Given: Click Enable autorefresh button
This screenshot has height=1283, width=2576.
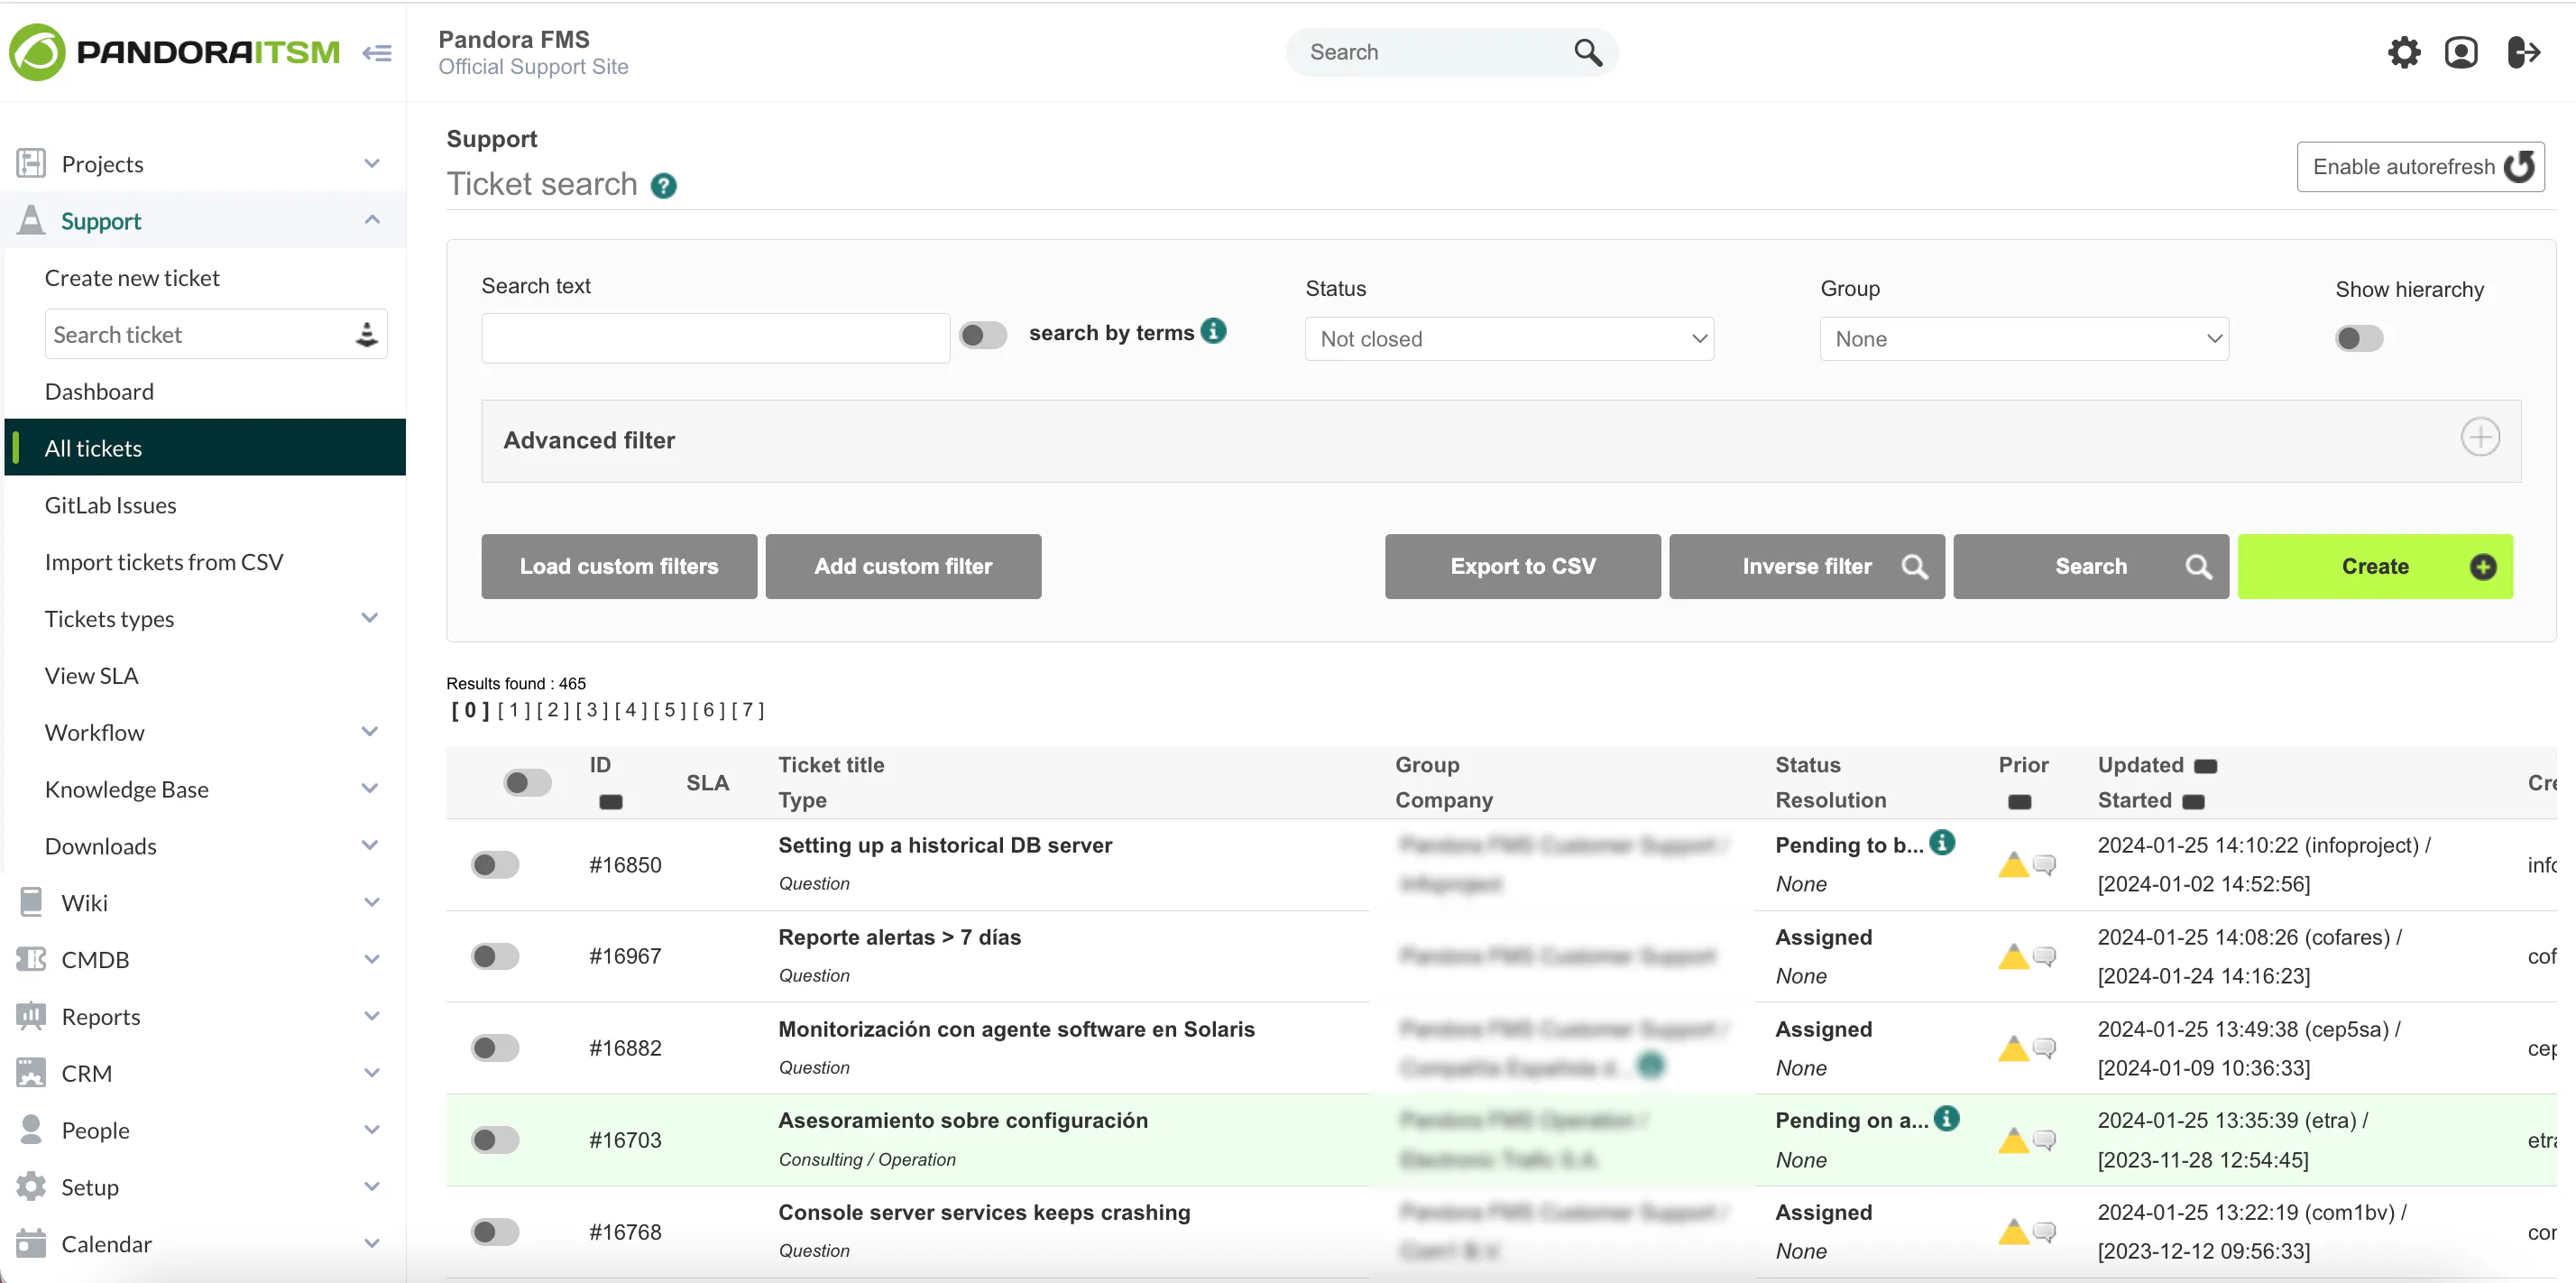Looking at the screenshot, I should tap(2419, 166).
